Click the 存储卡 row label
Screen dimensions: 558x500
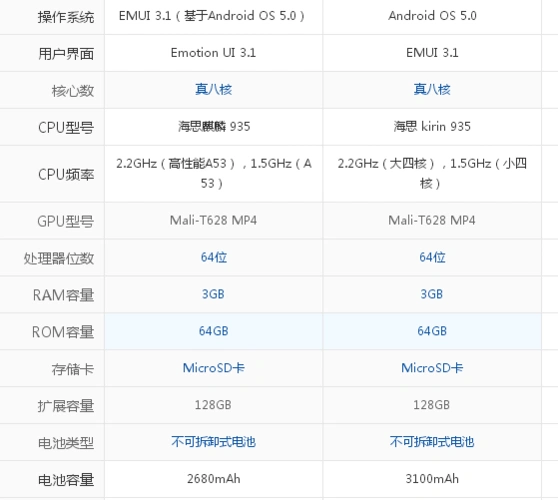click(73, 369)
